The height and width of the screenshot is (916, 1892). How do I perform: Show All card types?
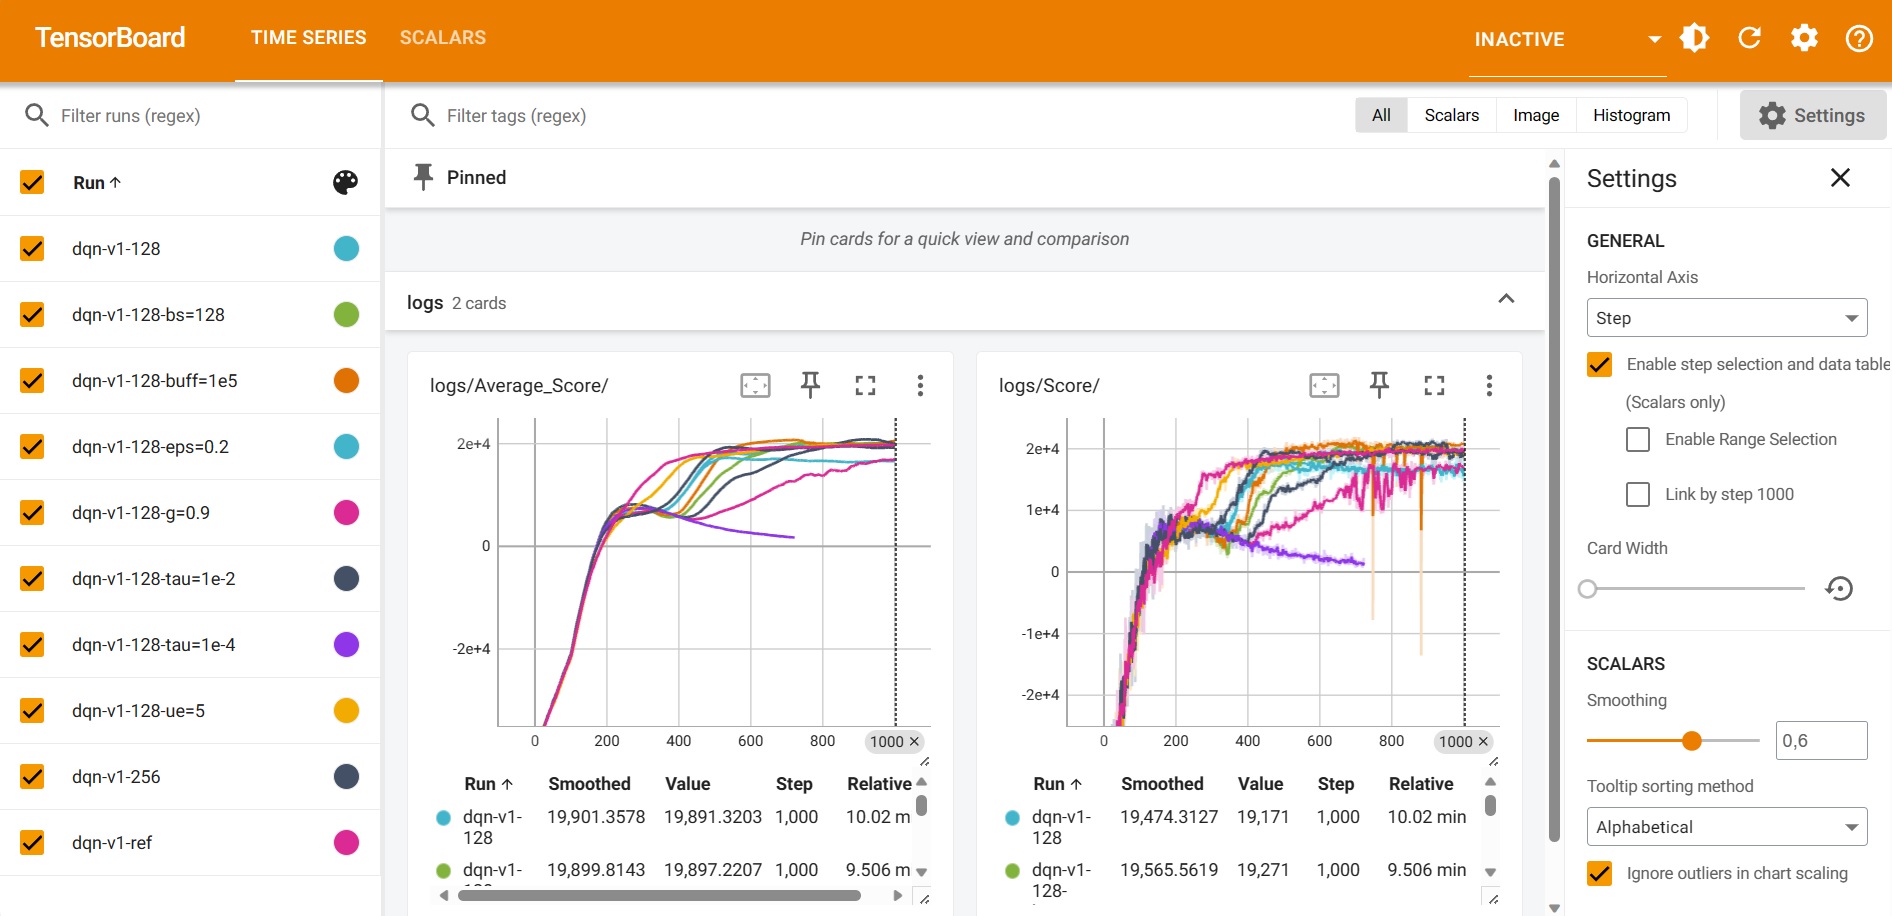pos(1381,115)
